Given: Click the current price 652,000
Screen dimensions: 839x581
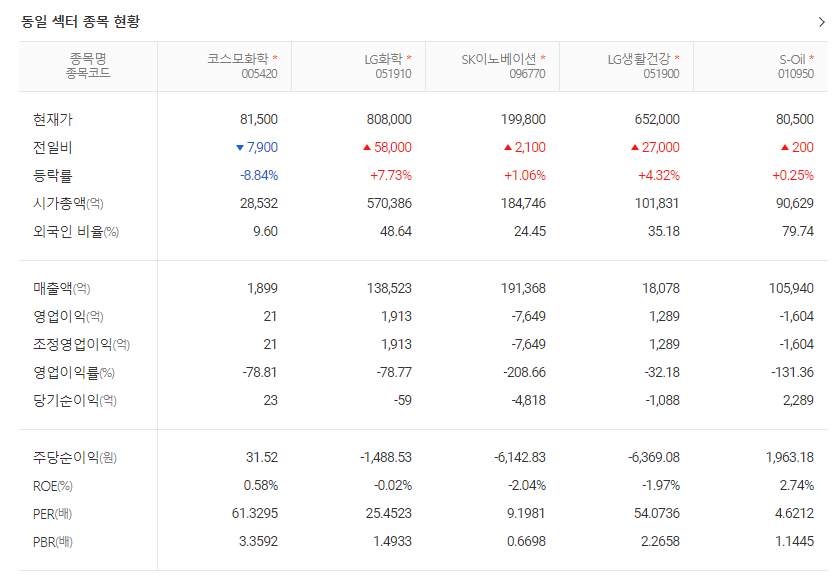Looking at the screenshot, I should coord(657,119).
